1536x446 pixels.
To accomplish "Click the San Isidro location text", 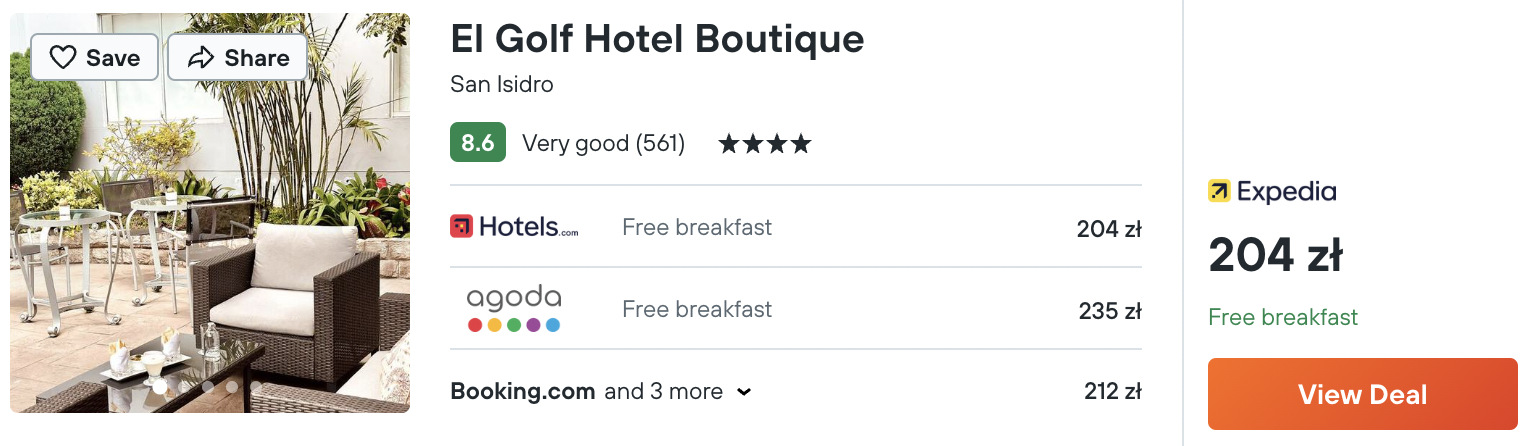I will [502, 84].
